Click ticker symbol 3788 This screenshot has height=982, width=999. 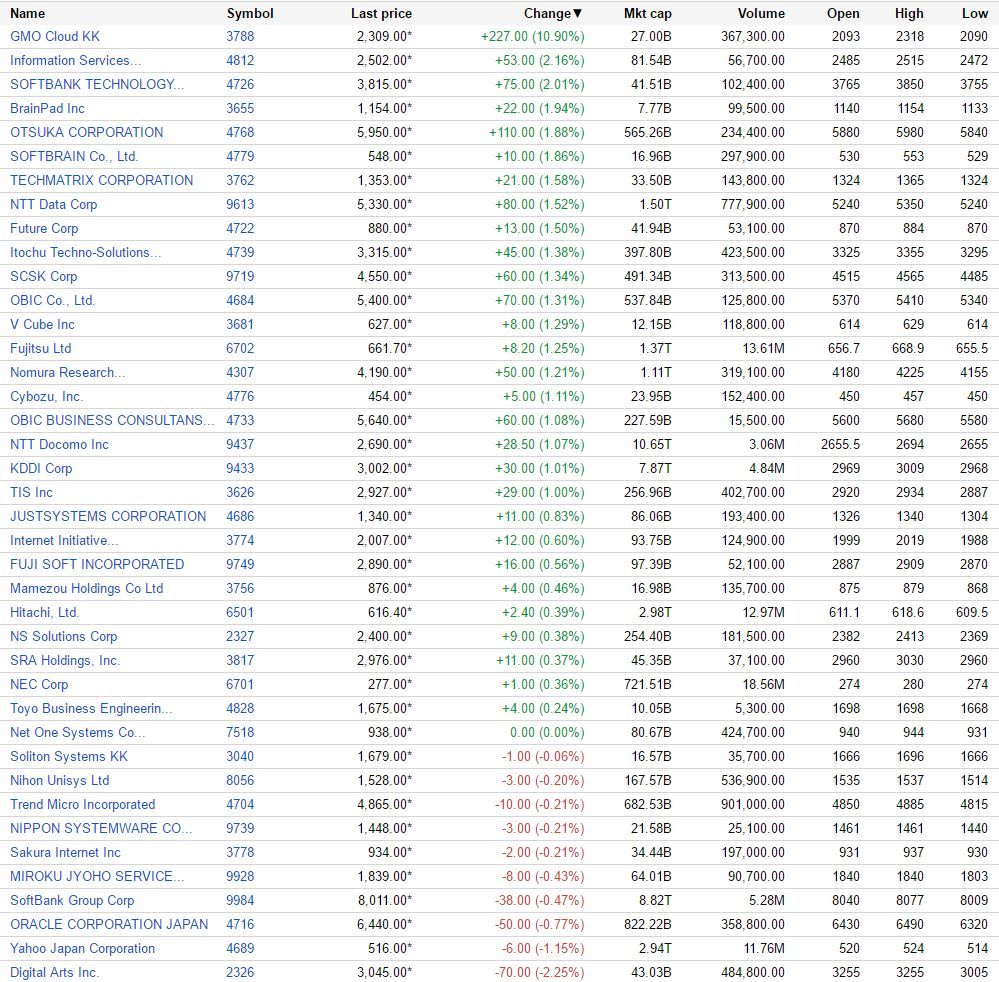tap(240, 36)
